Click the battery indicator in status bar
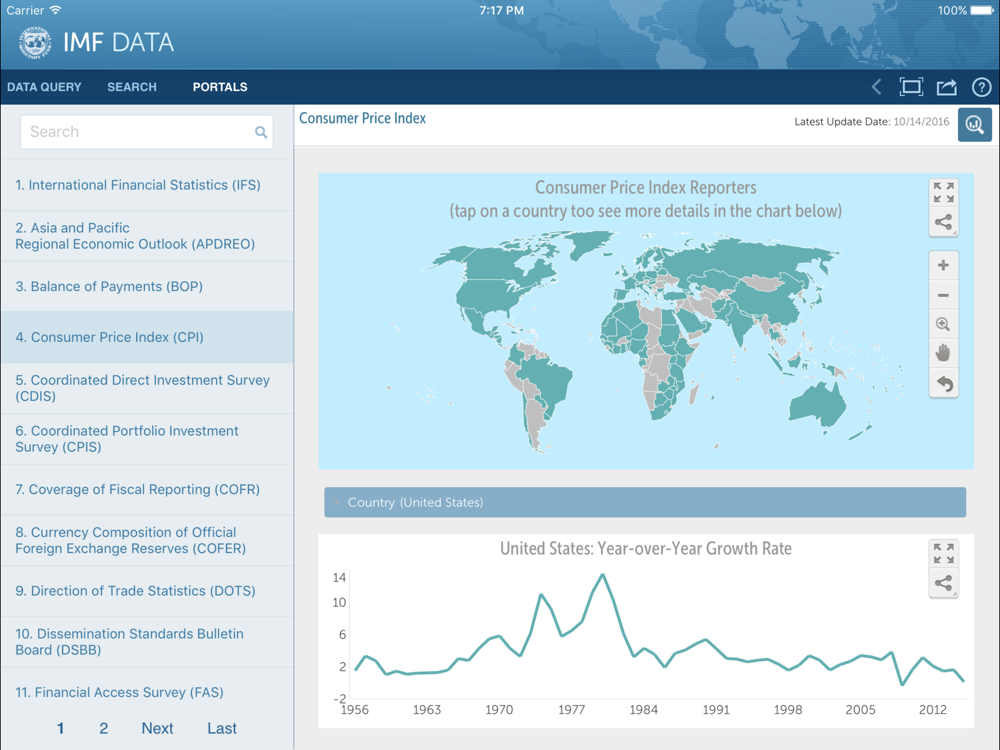This screenshot has width=1000, height=750. [x=981, y=10]
